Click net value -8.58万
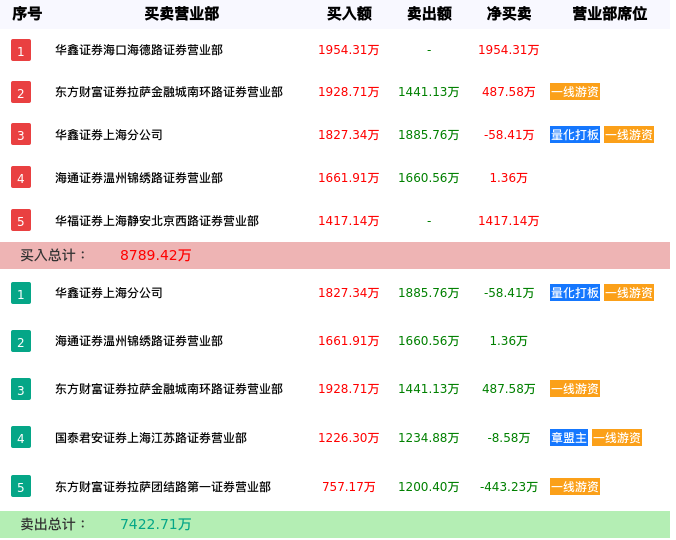This screenshot has height=540, width=676. 509,438
